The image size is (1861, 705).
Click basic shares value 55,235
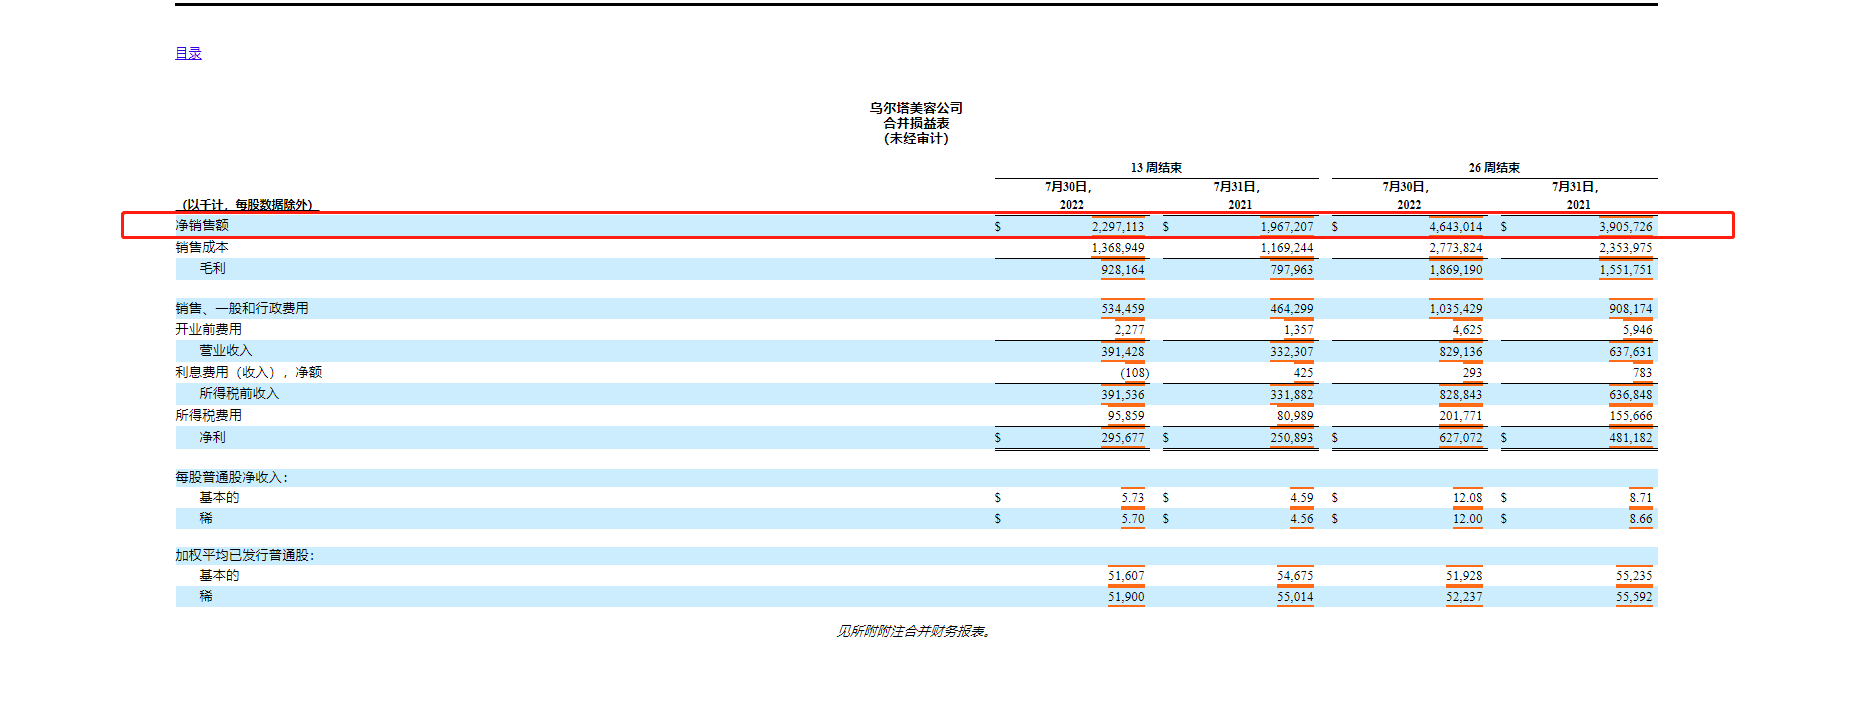point(1634,576)
